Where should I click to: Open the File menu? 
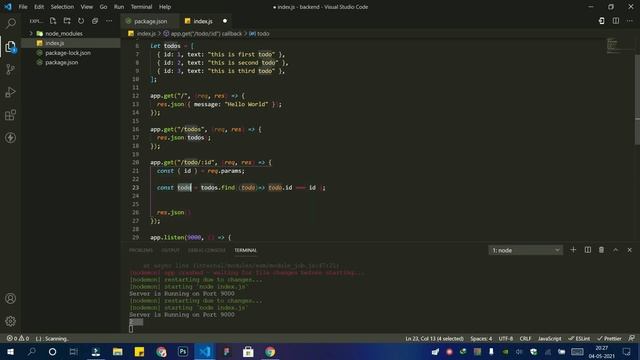pyautogui.click(x=23, y=7)
